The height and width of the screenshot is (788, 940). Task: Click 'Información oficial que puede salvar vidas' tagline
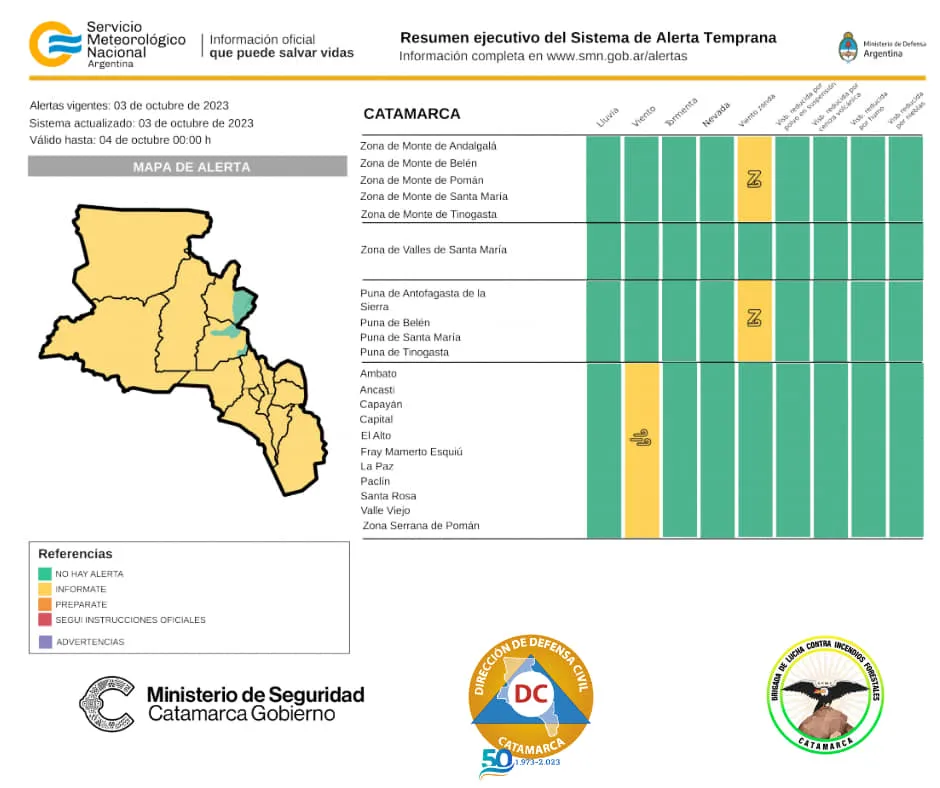tap(282, 46)
